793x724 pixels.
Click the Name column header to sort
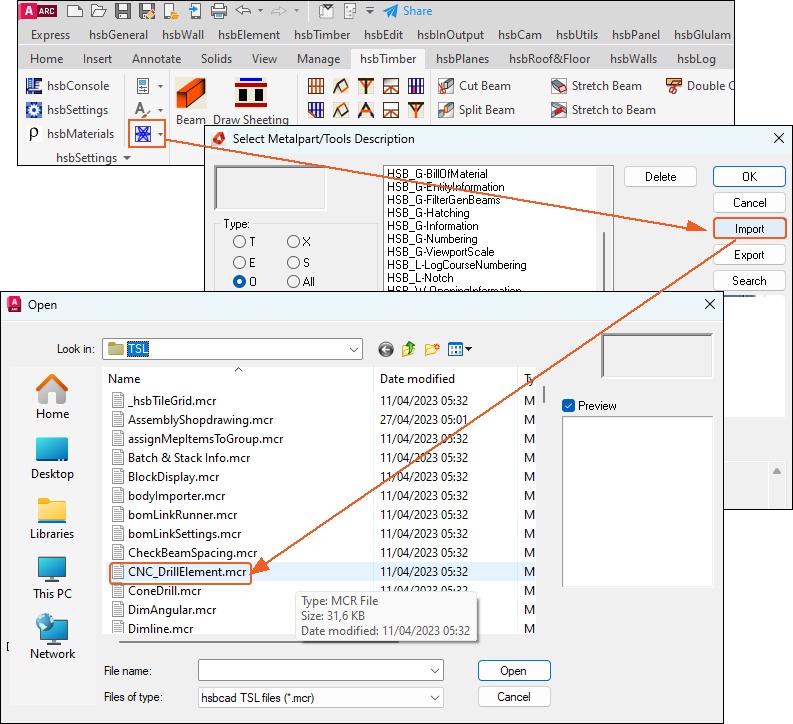[x=238, y=379]
